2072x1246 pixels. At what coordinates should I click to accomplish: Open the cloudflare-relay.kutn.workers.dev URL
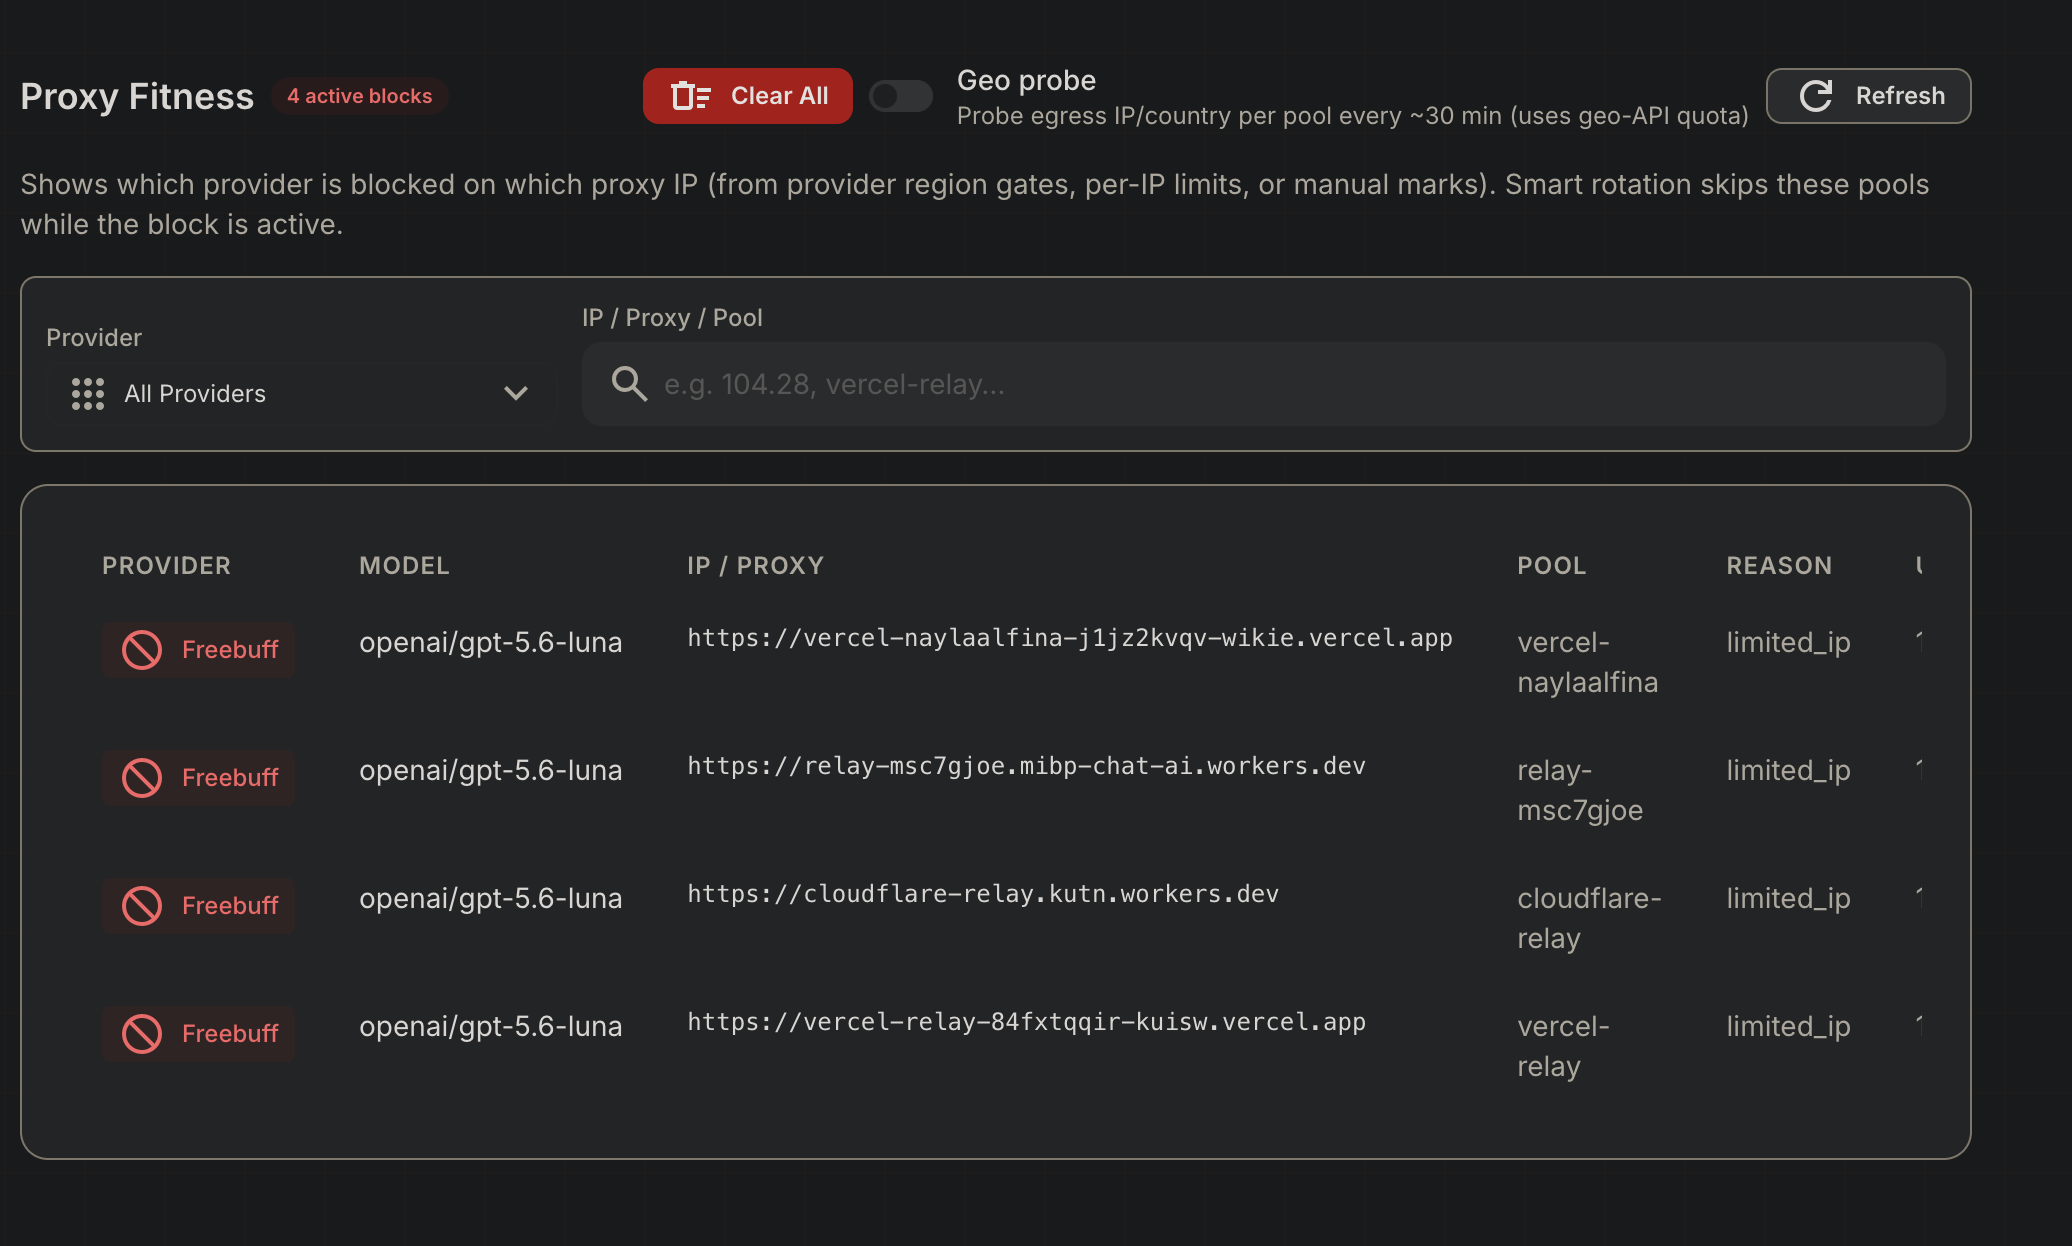pyautogui.click(x=983, y=894)
